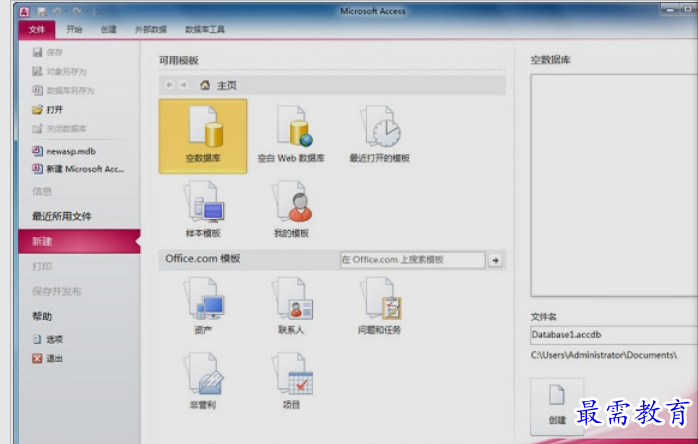The width and height of the screenshot is (698, 444).
Task: Switch to the 外部数据 ribbon tab
Action: click(x=151, y=29)
